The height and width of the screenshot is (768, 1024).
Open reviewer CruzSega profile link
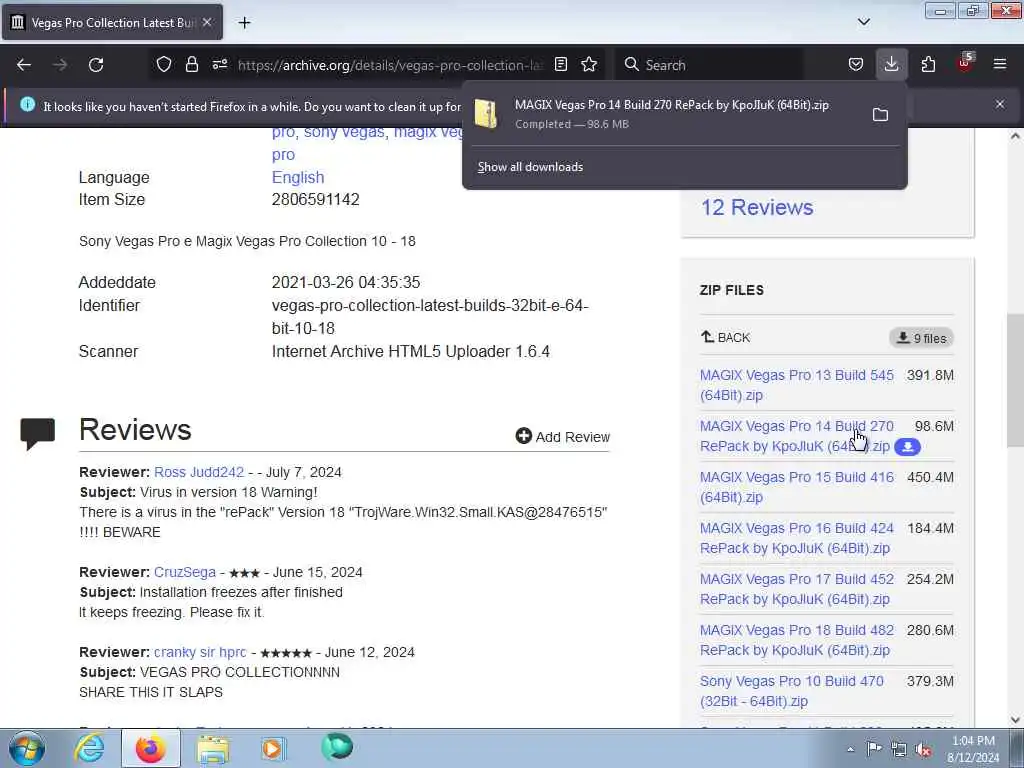point(185,572)
